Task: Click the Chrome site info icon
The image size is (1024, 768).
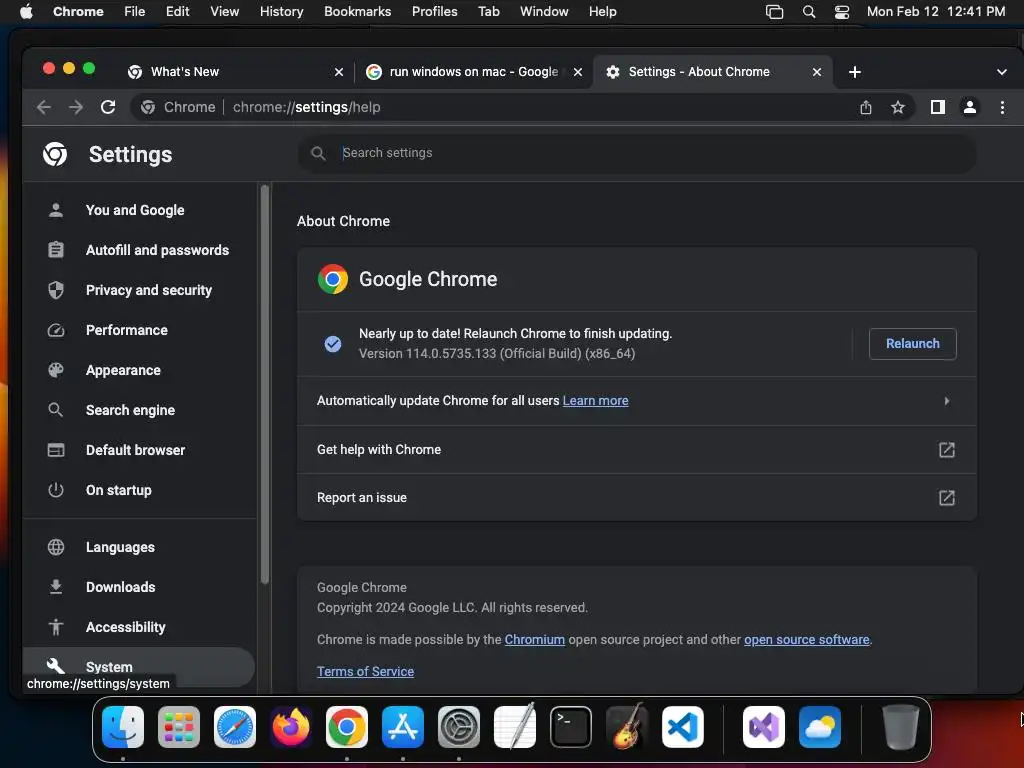Action: coord(148,107)
